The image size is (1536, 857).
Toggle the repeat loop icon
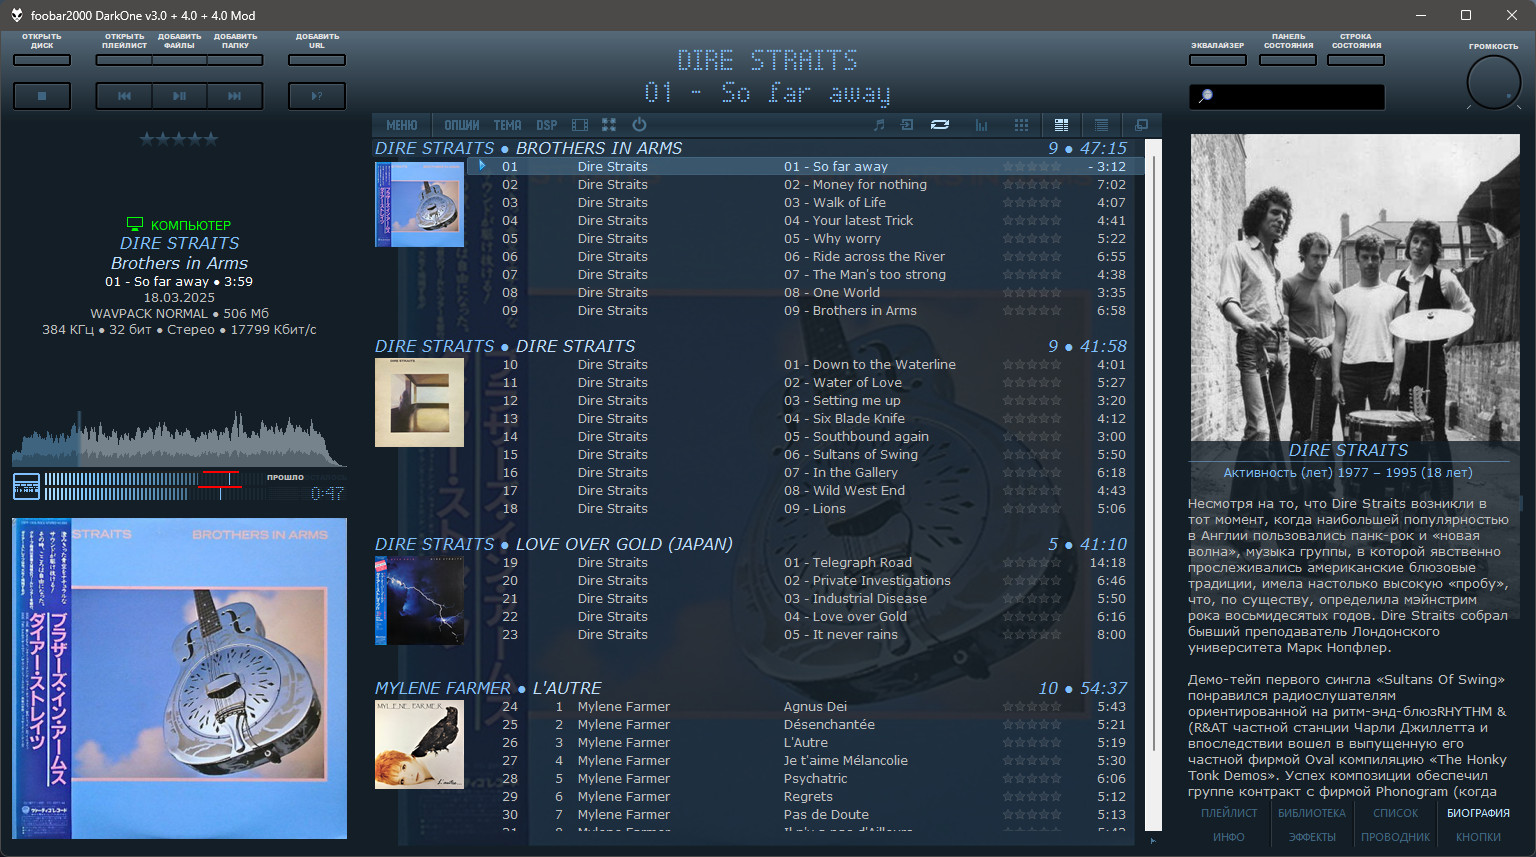[940, 125]
